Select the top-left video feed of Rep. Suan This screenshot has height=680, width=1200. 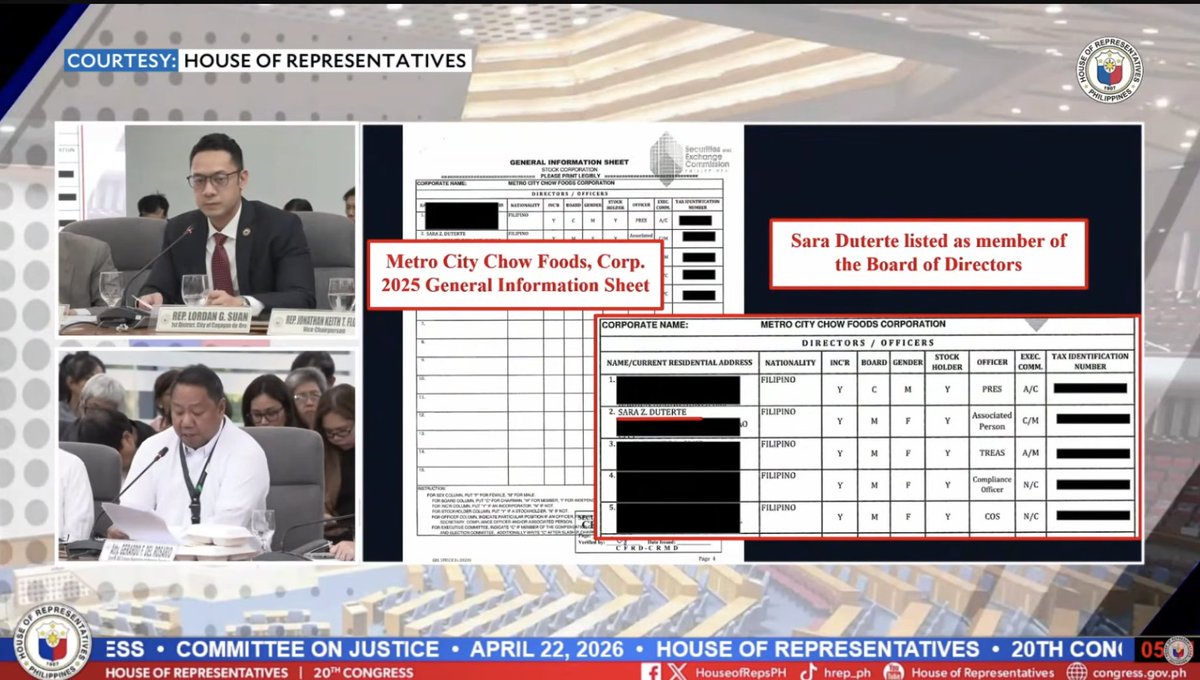[x=207, y=229]
